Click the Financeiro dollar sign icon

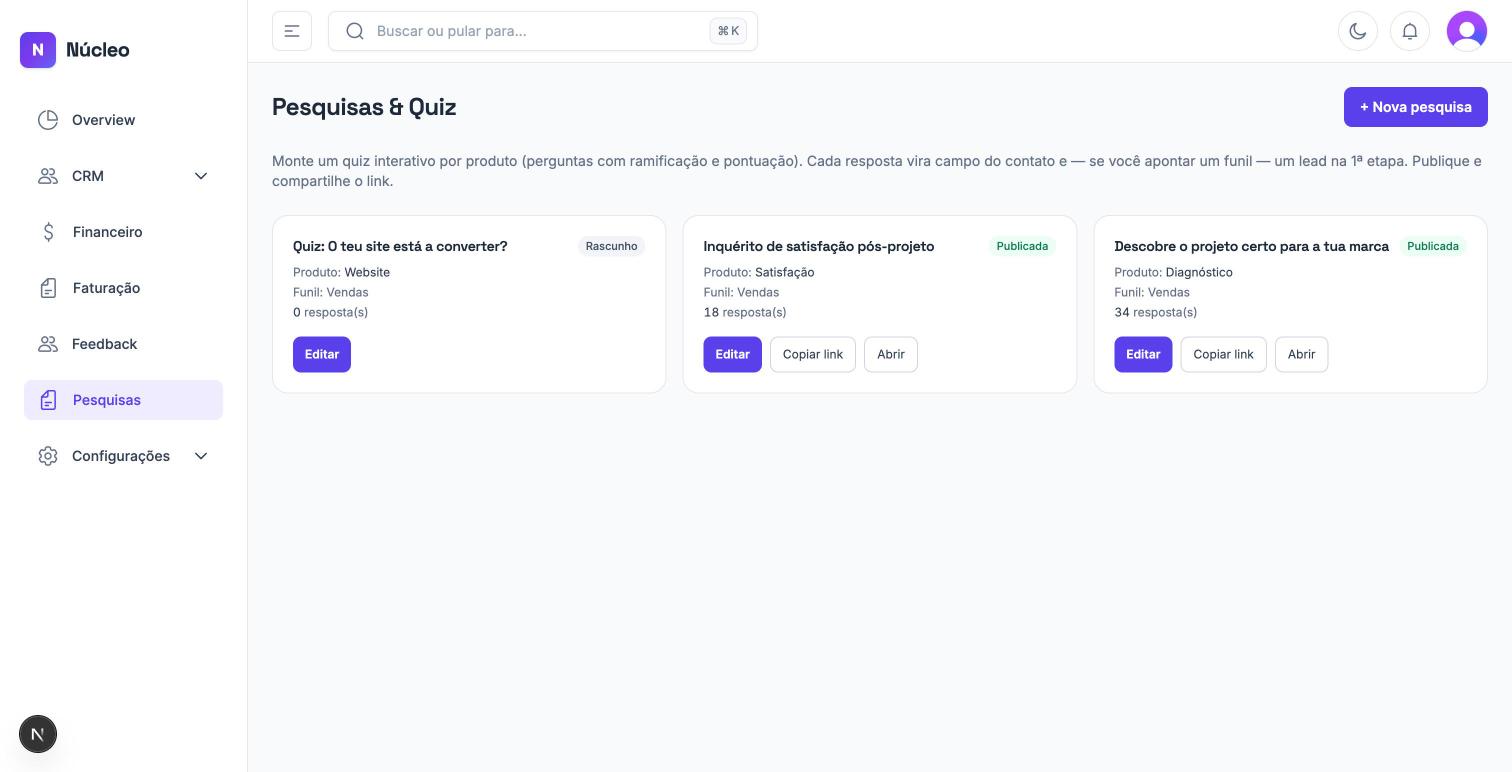(48, 232)
